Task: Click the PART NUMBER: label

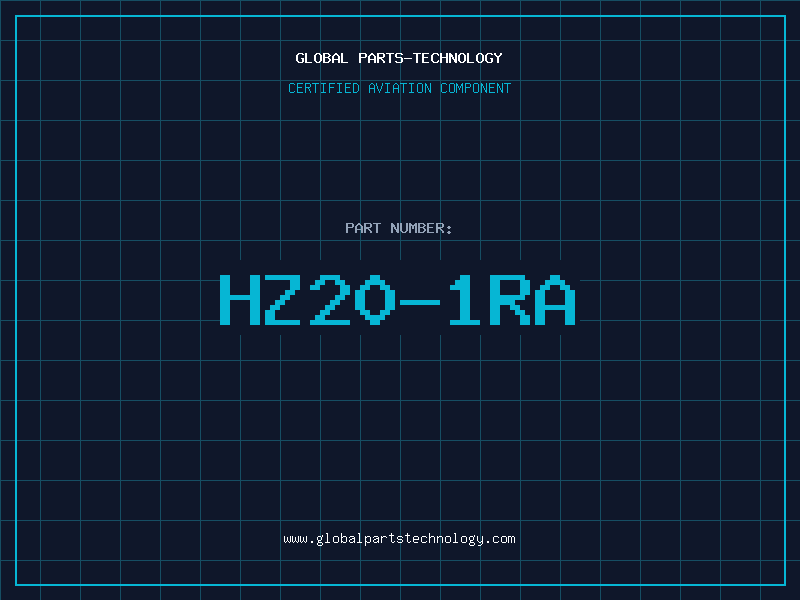Action: pyautogui.click(x=398, y=228)
